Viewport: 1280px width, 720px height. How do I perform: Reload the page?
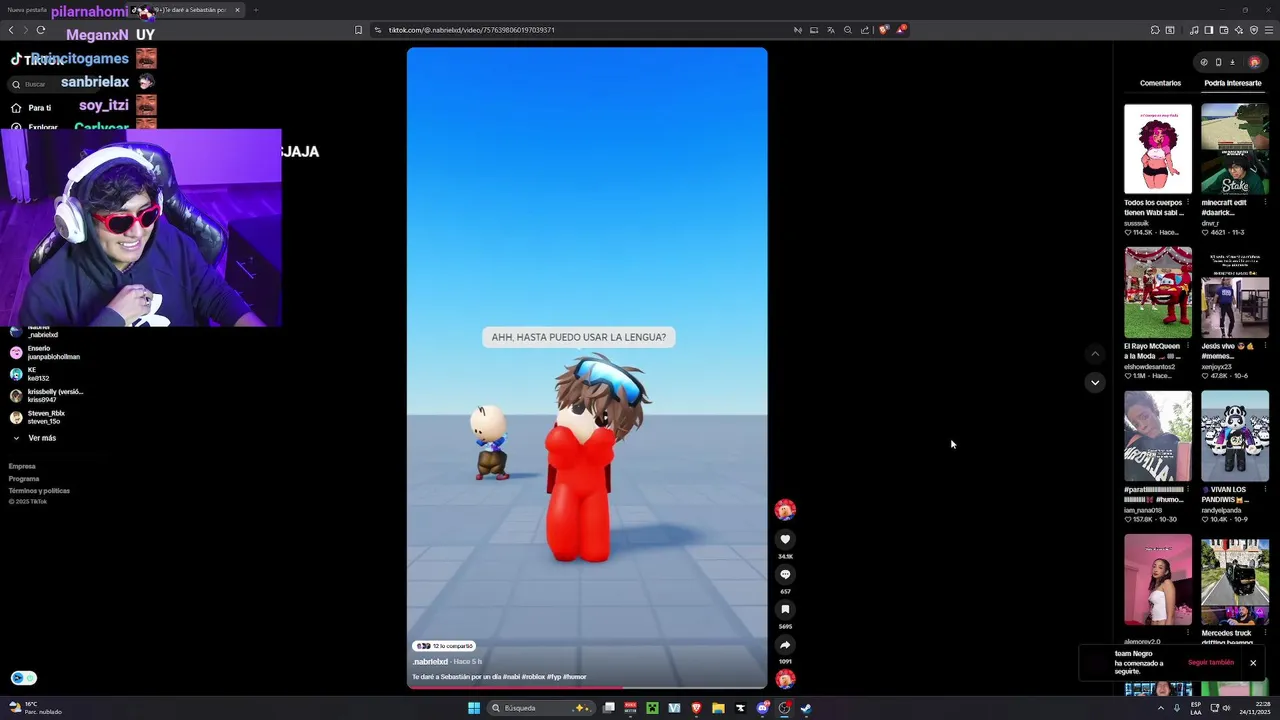(x=41, y=30)
